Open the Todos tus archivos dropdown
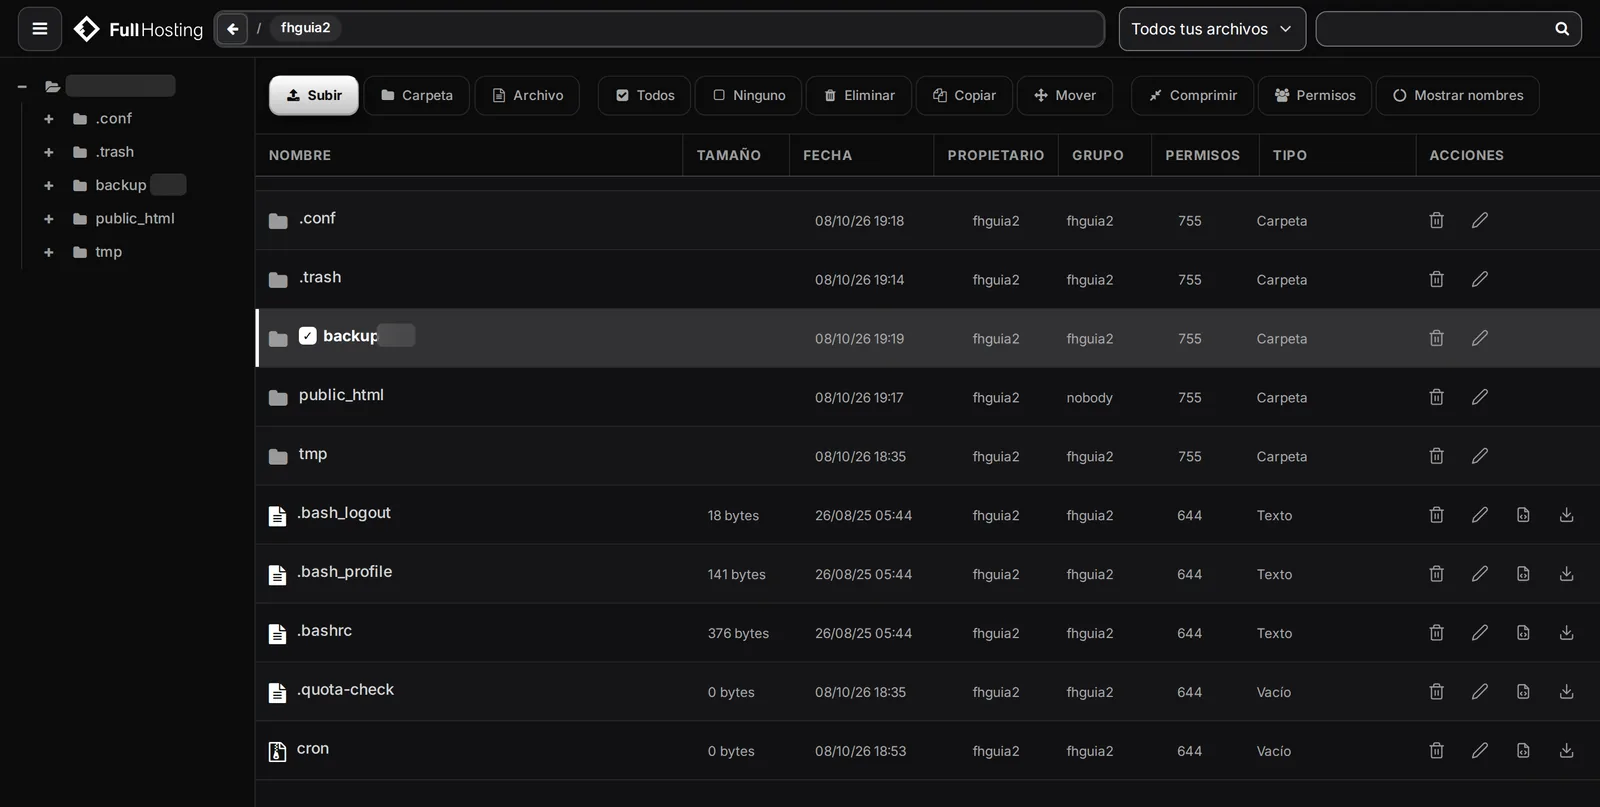The image size is (1600, 807). tap(1212, 29)
